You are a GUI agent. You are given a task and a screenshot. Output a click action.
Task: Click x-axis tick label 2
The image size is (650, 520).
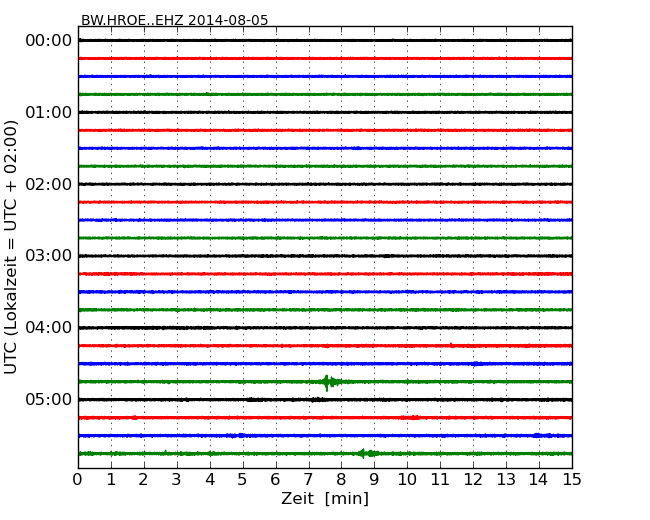tap(143, 480)
